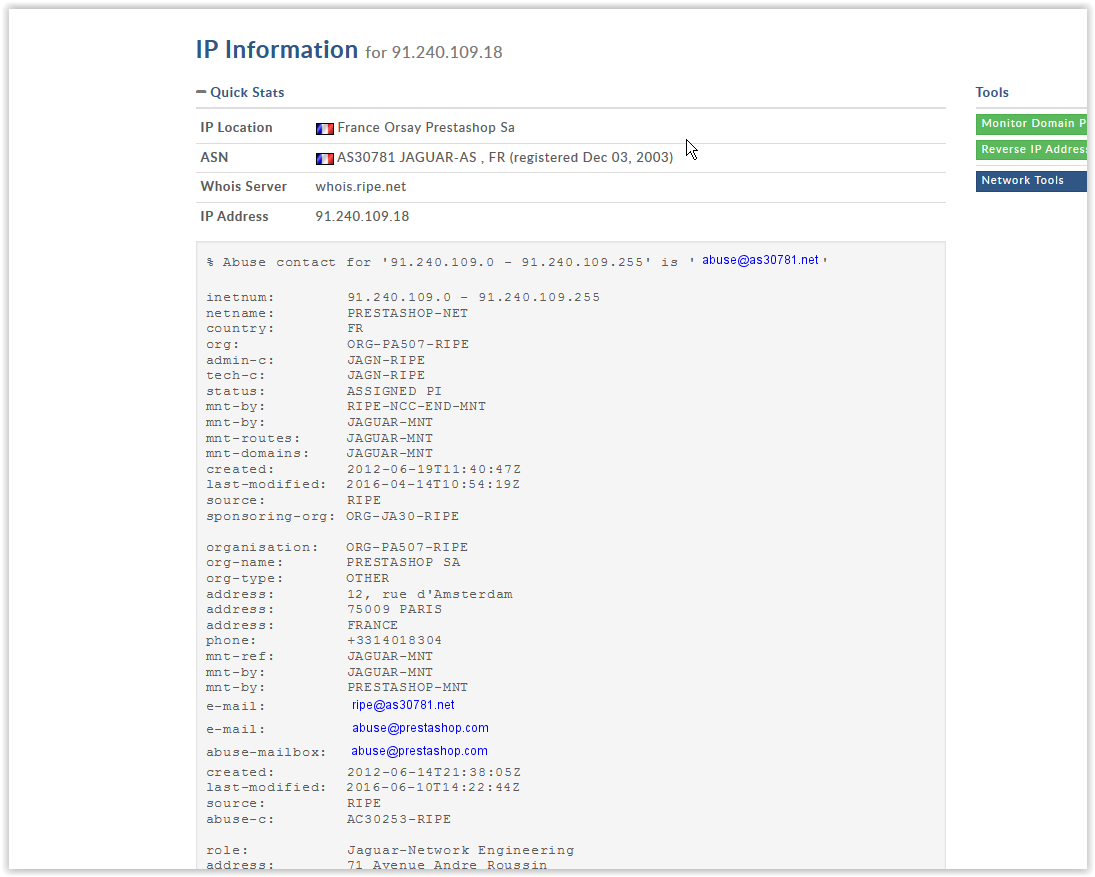Image resolution: width=1095 pixels, height=877 pixels.
Task: Click organisation value ORG-PA507-RIPE
Action: pos(406,547)
